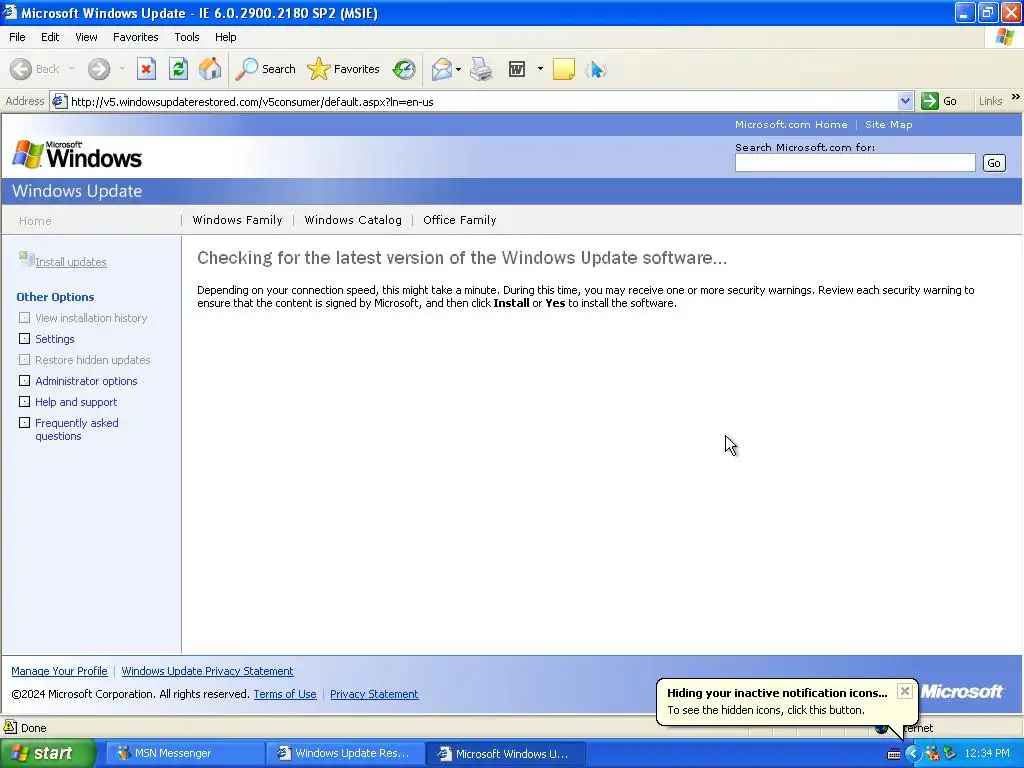Click the Search Microsoft.com text box
The height and width of the screenshot is (768, 1024).
pyautogui.click(x=855, y=163)
